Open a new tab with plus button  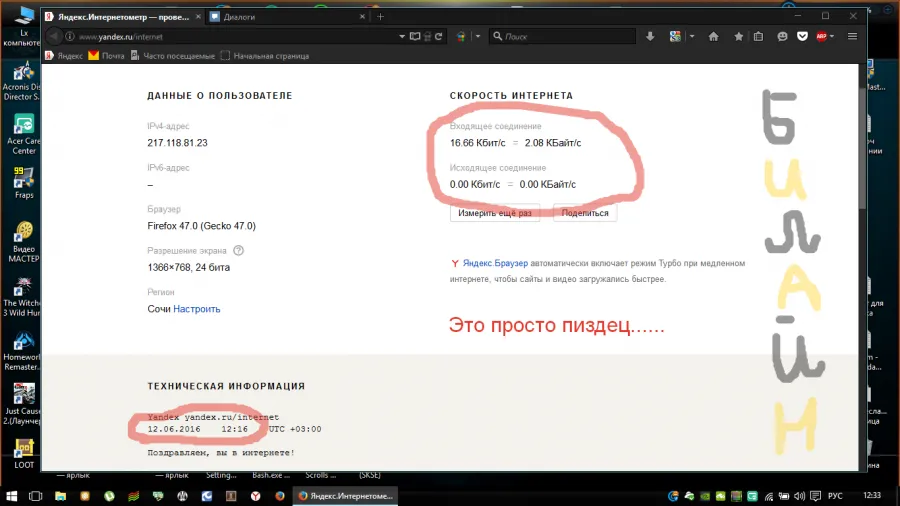380,17
